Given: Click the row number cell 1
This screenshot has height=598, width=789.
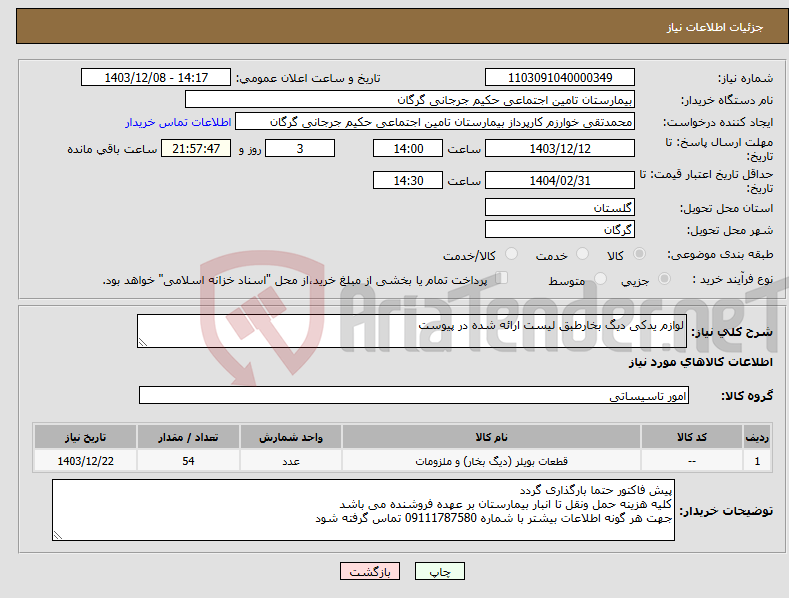Looking at the screenshot, I should tap(757, 461).
